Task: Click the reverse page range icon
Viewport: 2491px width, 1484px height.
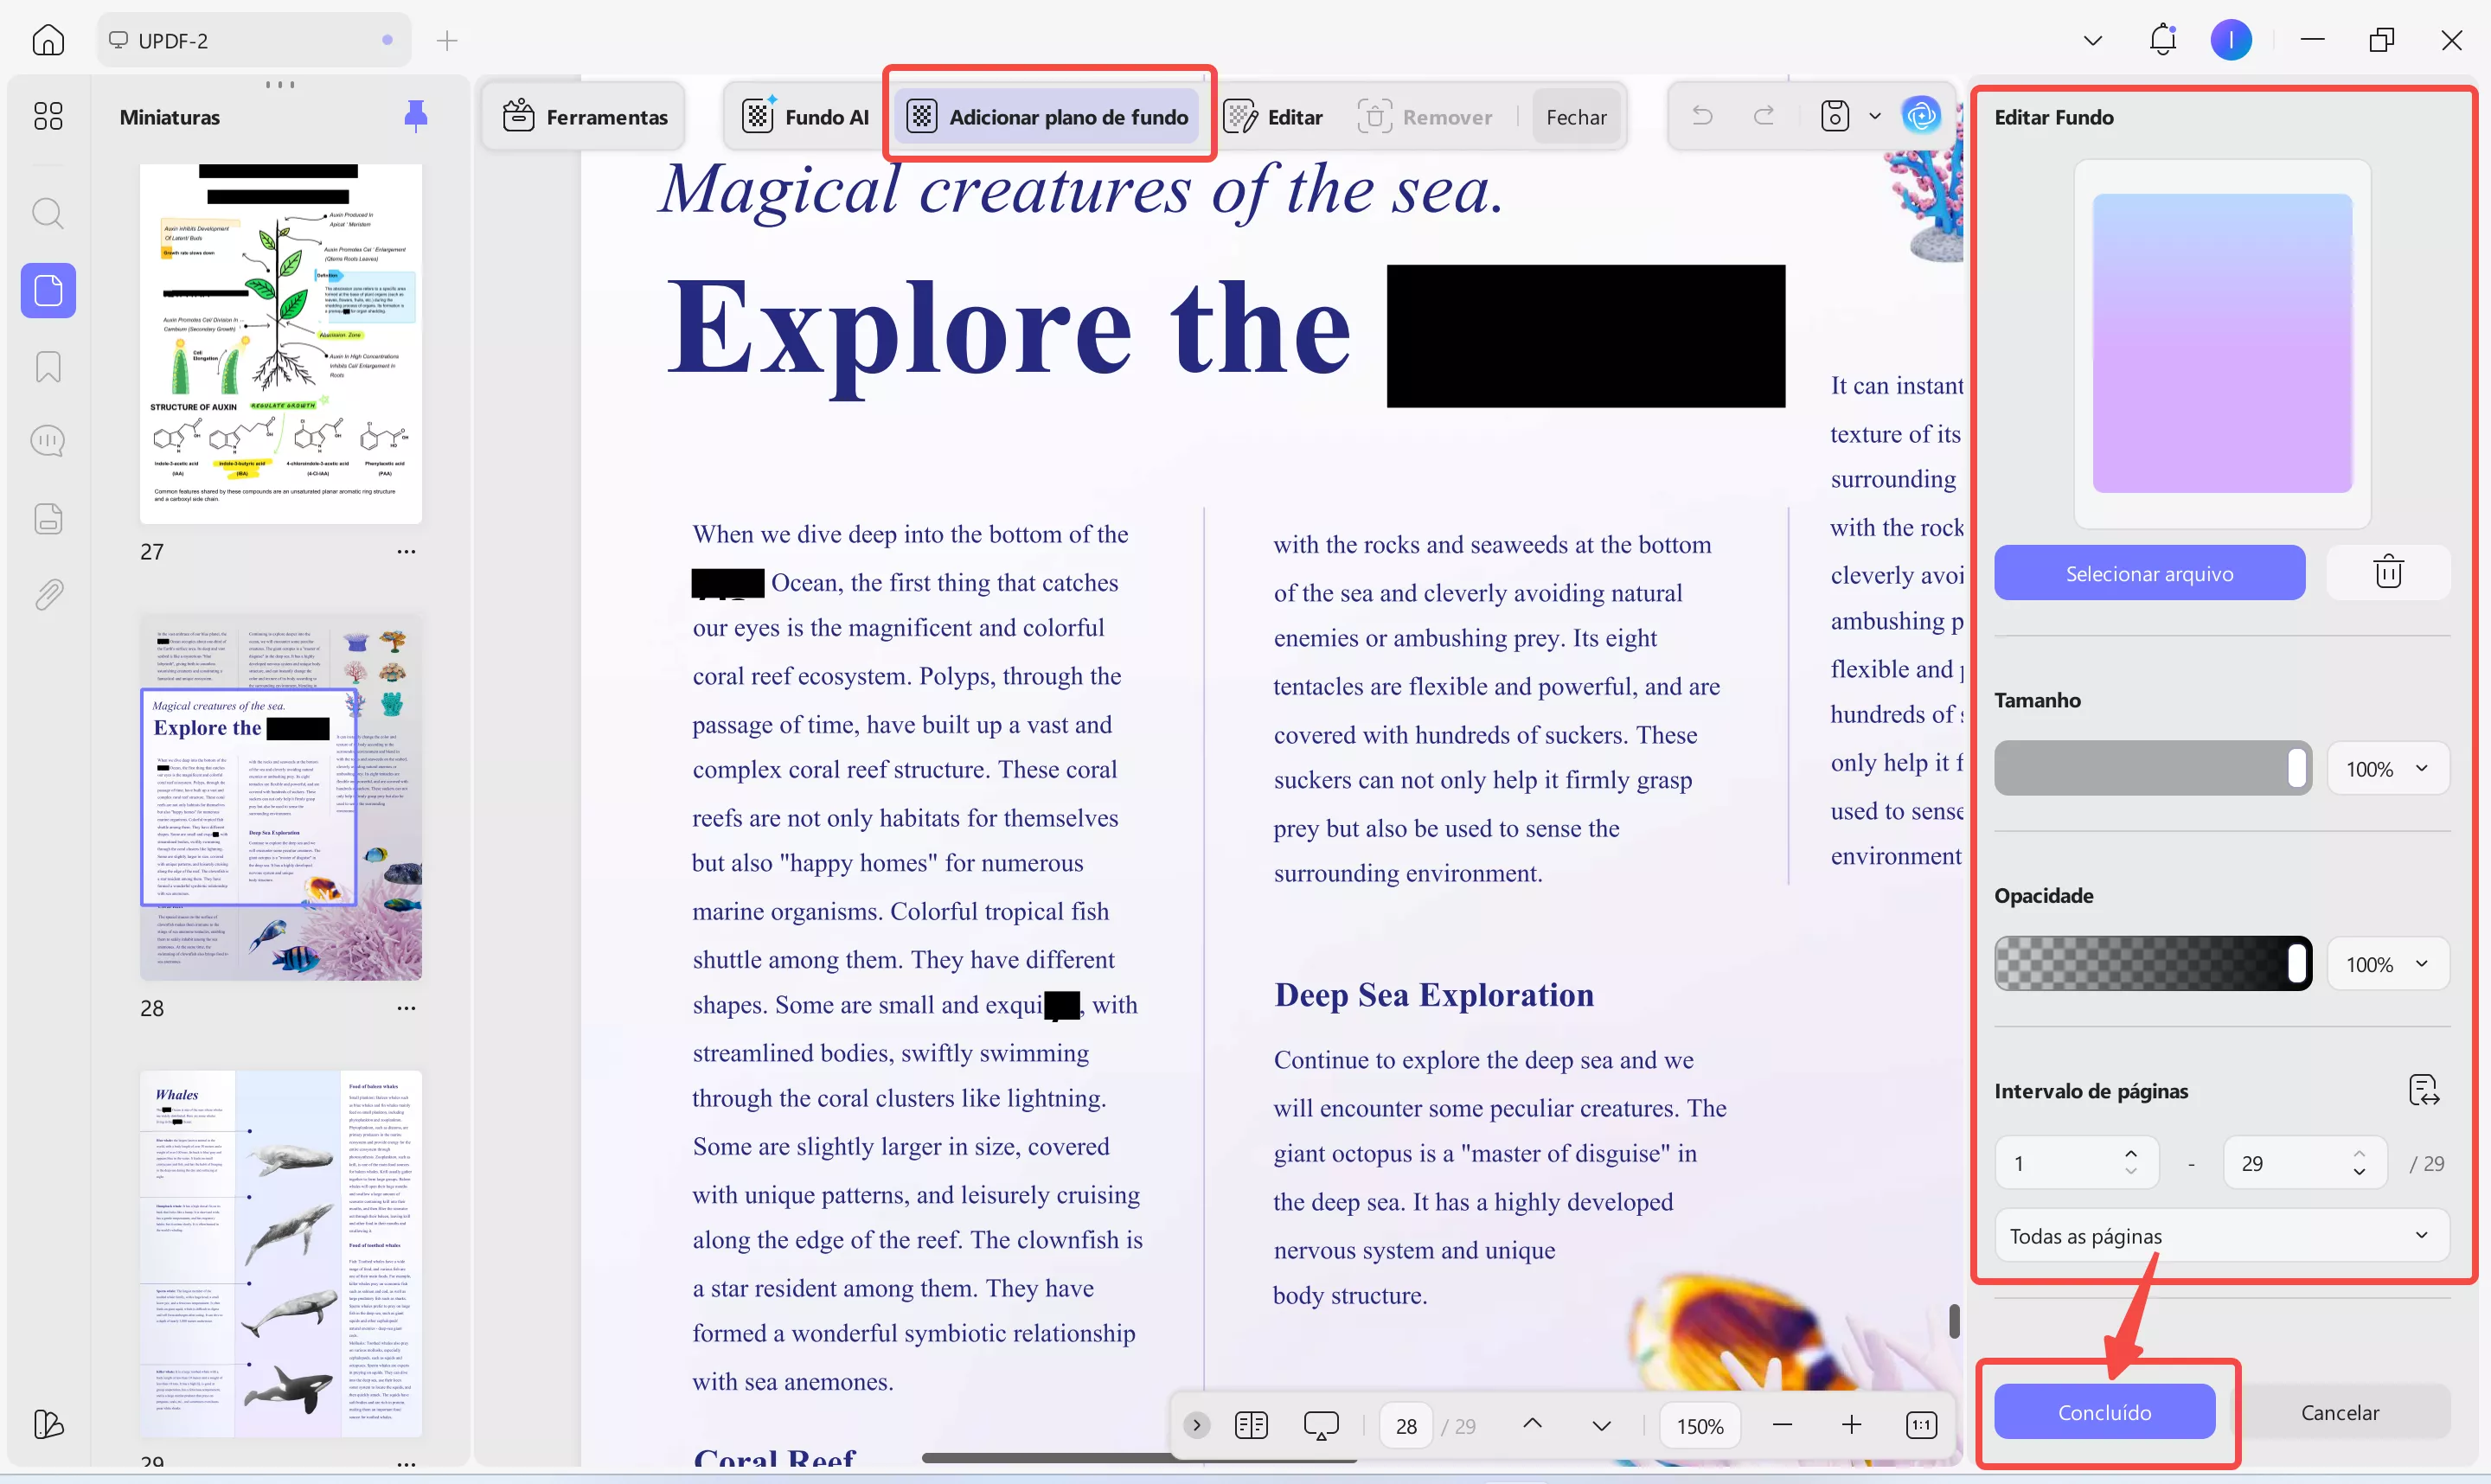Action: tap(2423, 1090)
